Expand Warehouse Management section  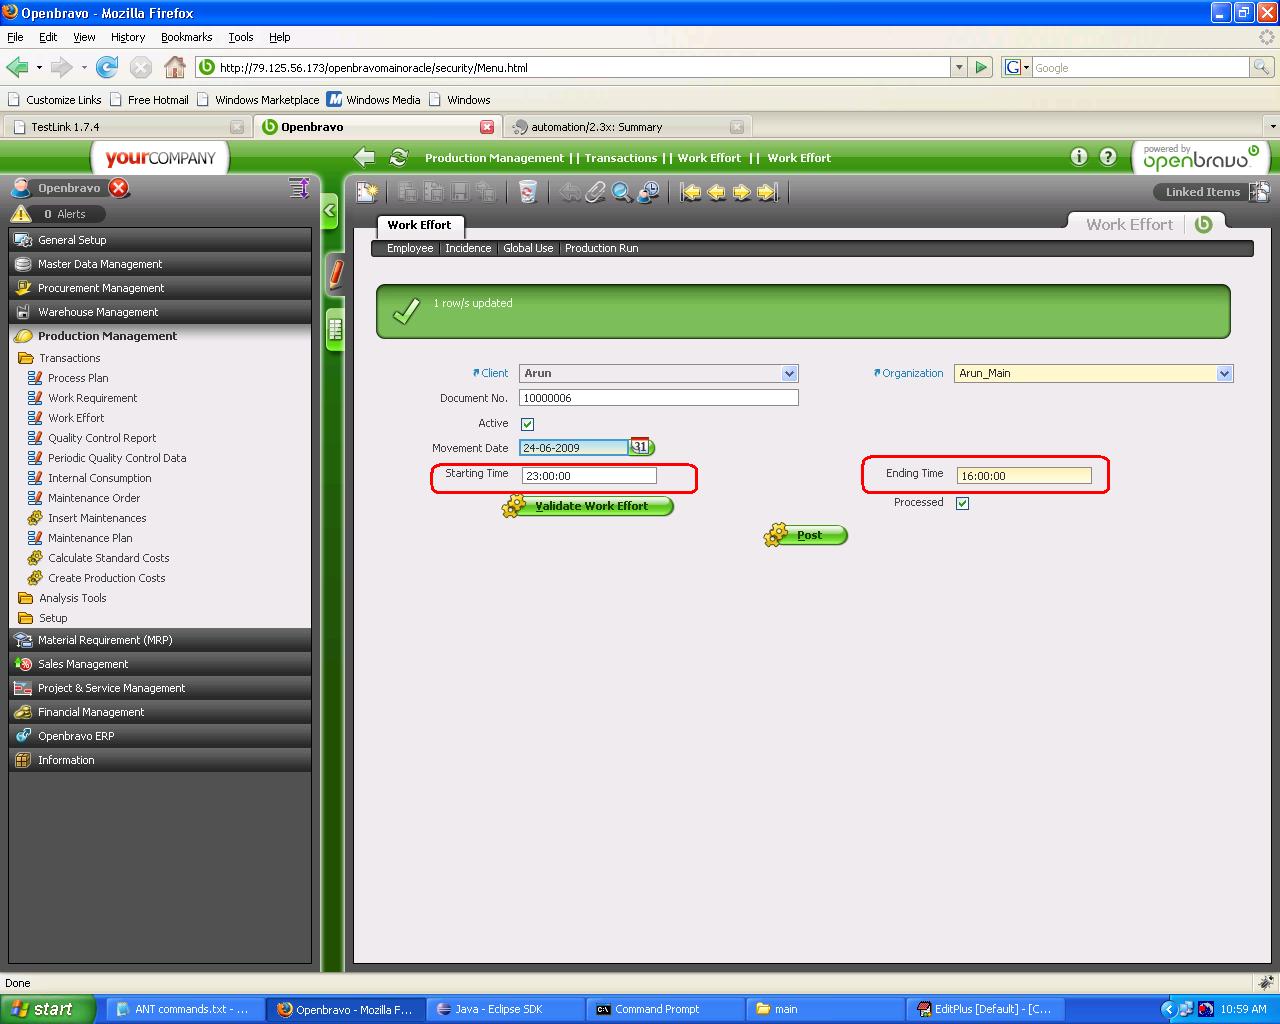click(x=160, y=312)
